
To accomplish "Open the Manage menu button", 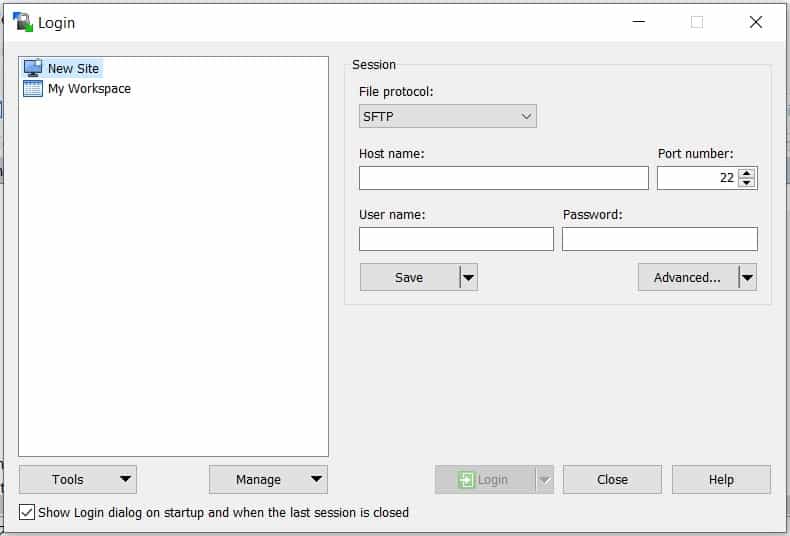I will pyautogui.click(x=268, y=480).
